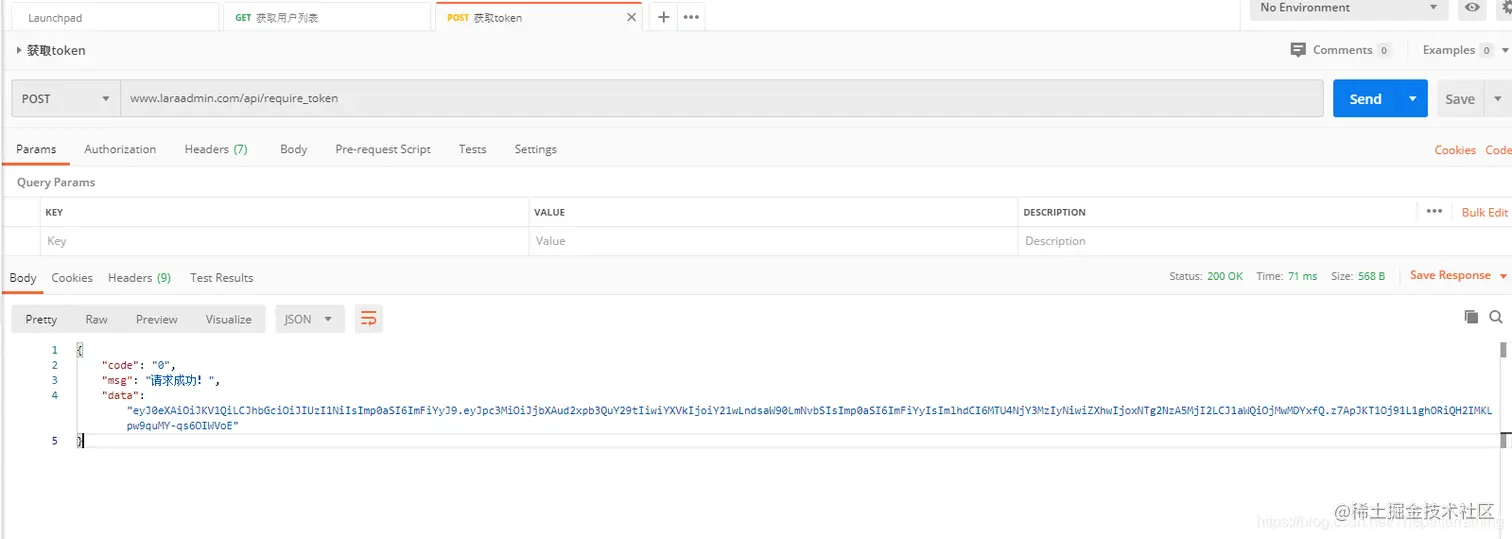Viewport: 1512px width, 539px height.
Task: Switch response view to Preview
Action: 157,319
